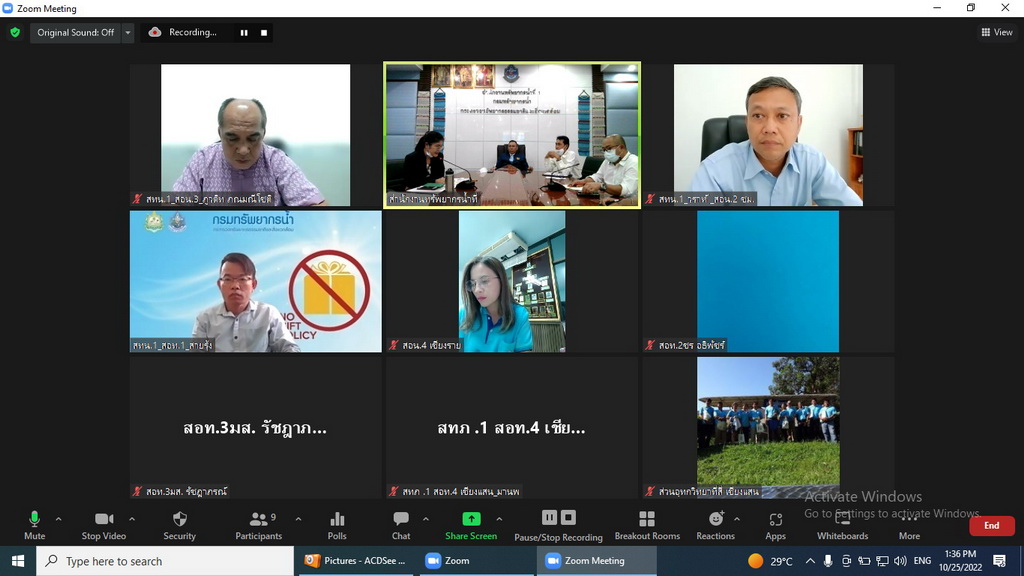1024x576 pixels.
Task: Expand arrow beside Reactions
Action: 737,519
